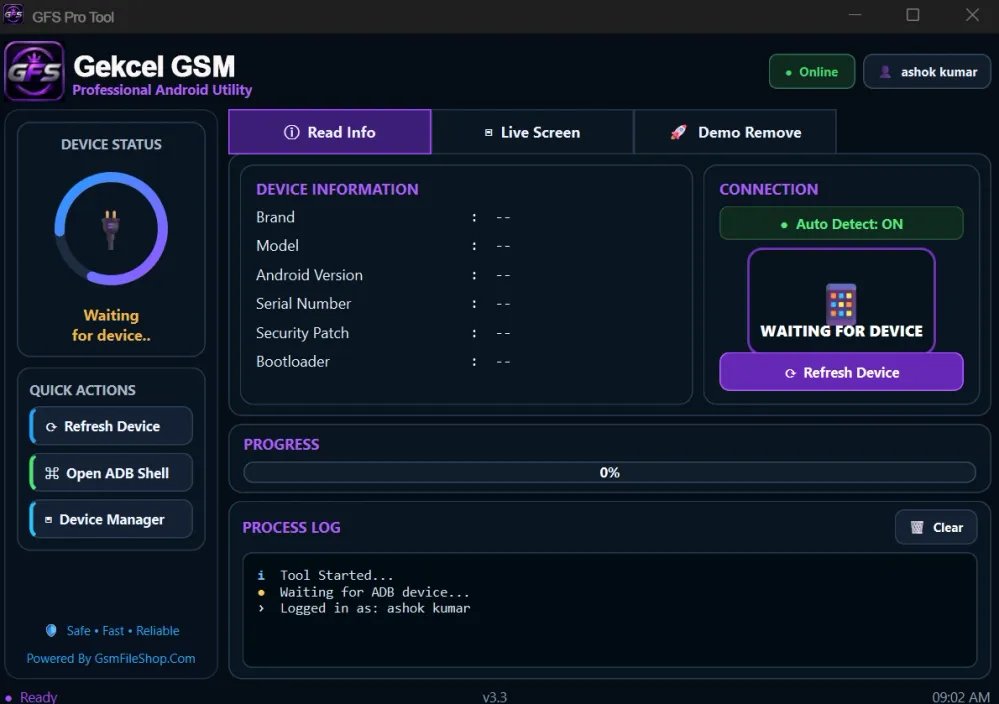This screenshot has width=999, height=704.
Task: Click Refresh Device in Quick Actions
Action: click(x=111, y=426)
